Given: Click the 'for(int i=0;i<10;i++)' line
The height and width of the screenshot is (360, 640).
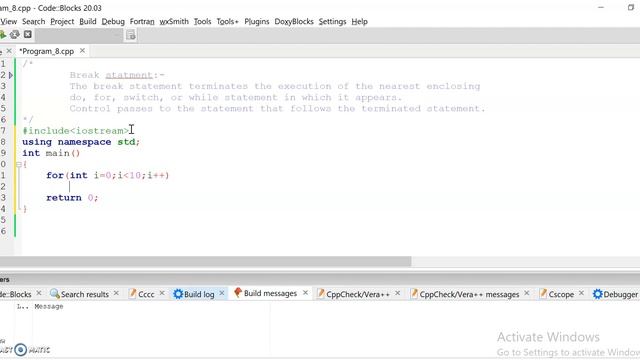Looking at the screenshot, I should pyautogui.click(x=107, y=176).
